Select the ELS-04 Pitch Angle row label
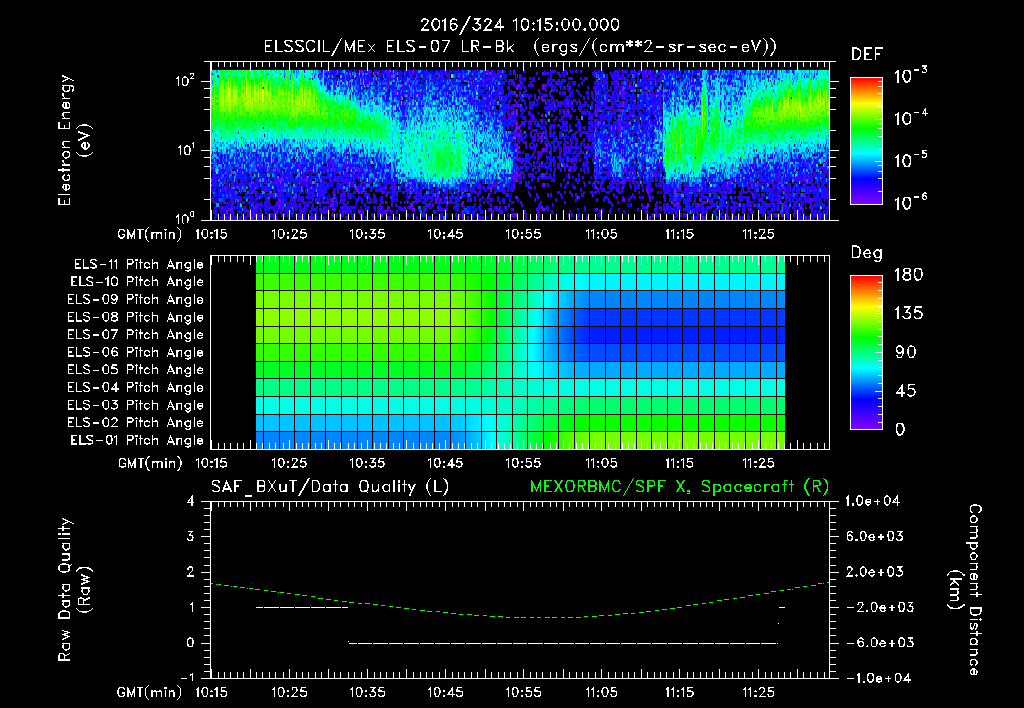This screenshot has height=708, width=1024. click(x=136, y=387)
